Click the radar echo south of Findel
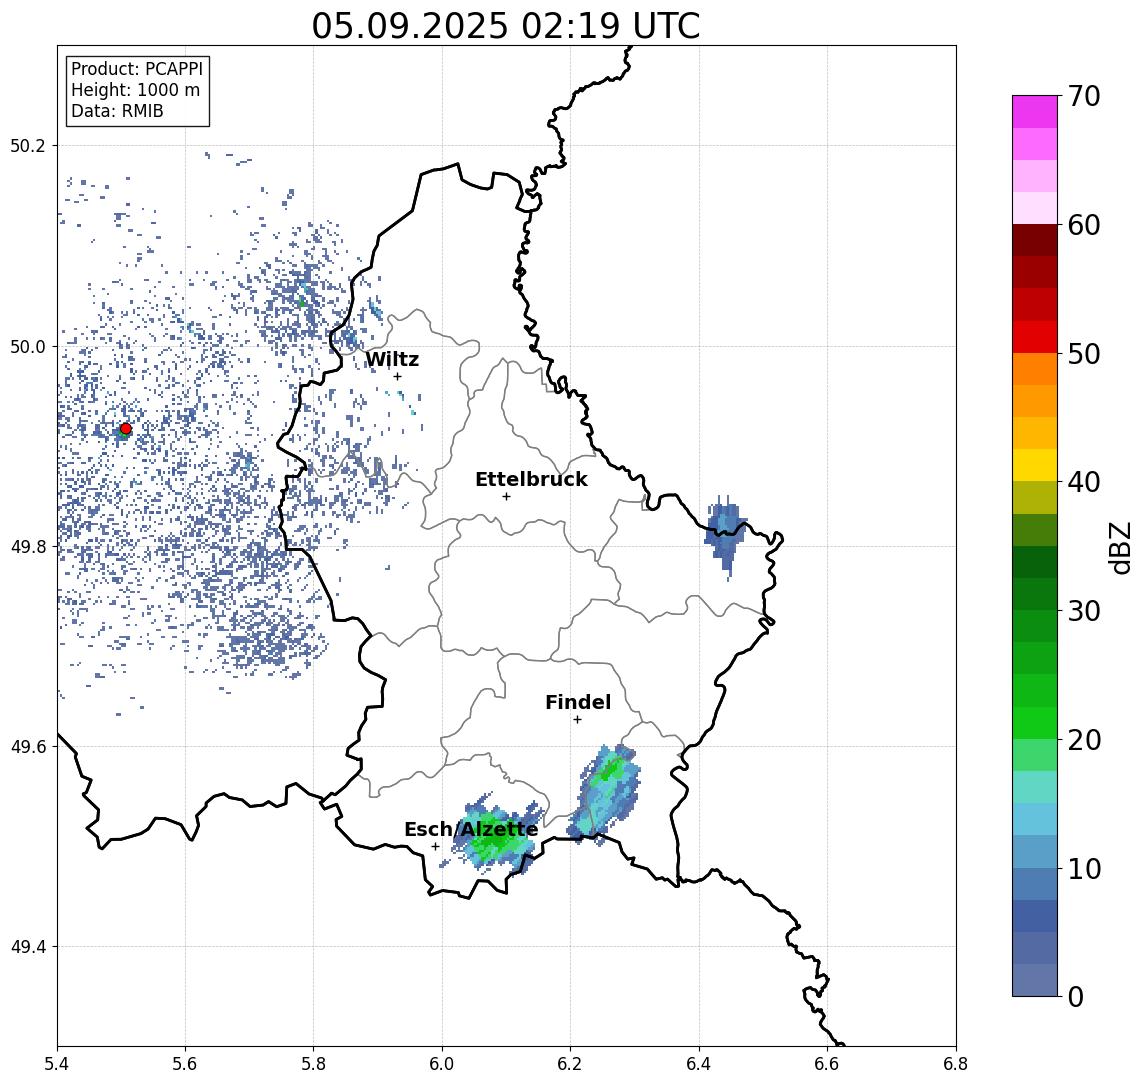The width and height of the screenshot is (1145, 1084). (x=605, y=794)
